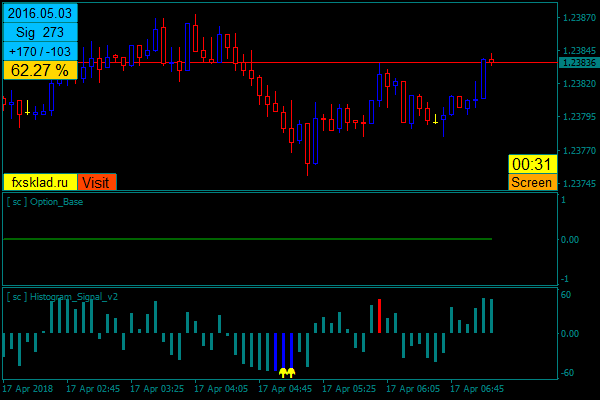600x400 pixels.
Task: Click the 17 Apr 04:45 time label
Action: point(285,389)
